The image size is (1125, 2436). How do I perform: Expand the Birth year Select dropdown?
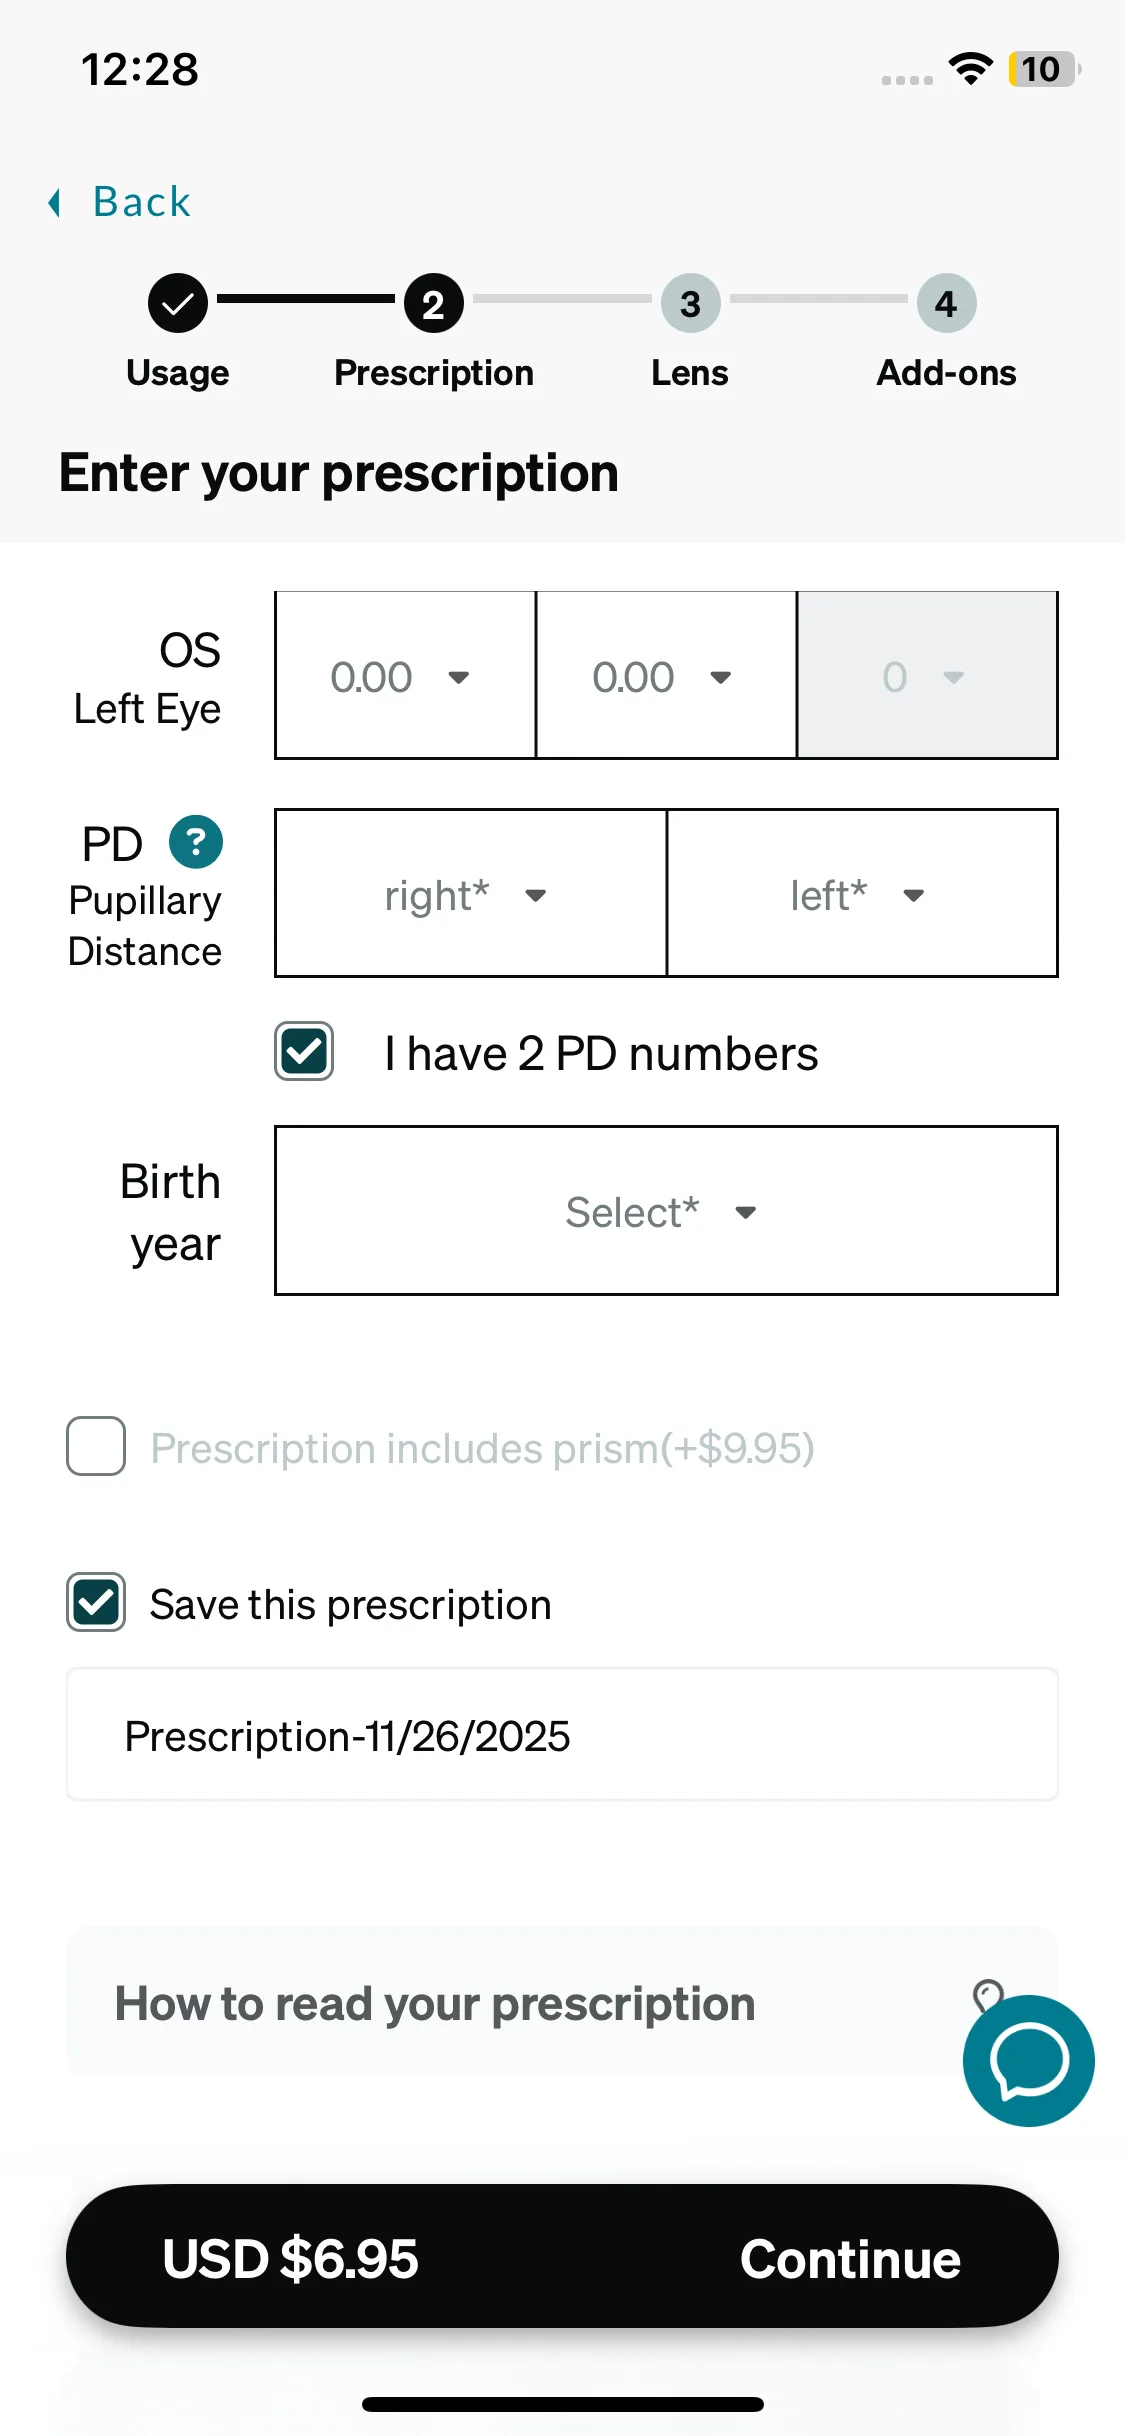666,1211
